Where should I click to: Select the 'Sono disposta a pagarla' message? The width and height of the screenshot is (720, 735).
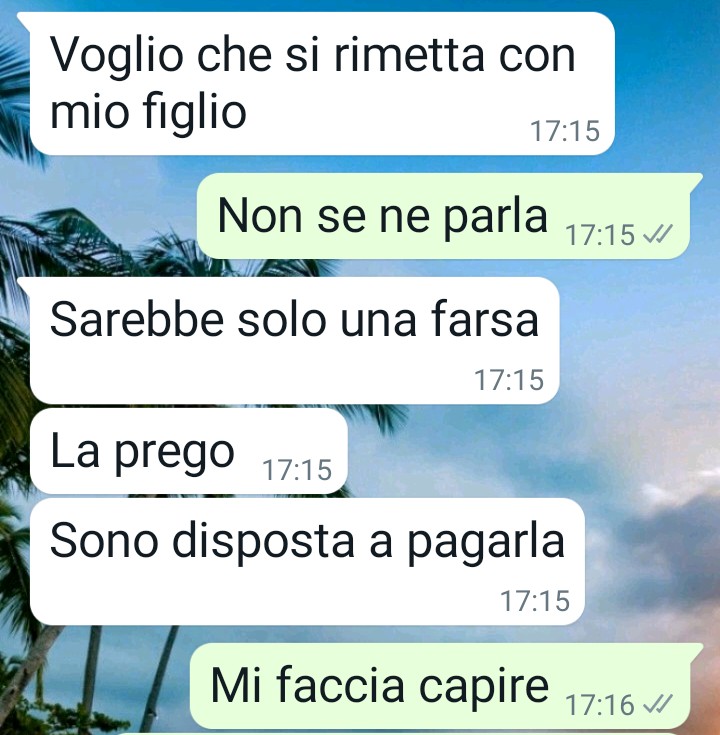tap(307, 561)
